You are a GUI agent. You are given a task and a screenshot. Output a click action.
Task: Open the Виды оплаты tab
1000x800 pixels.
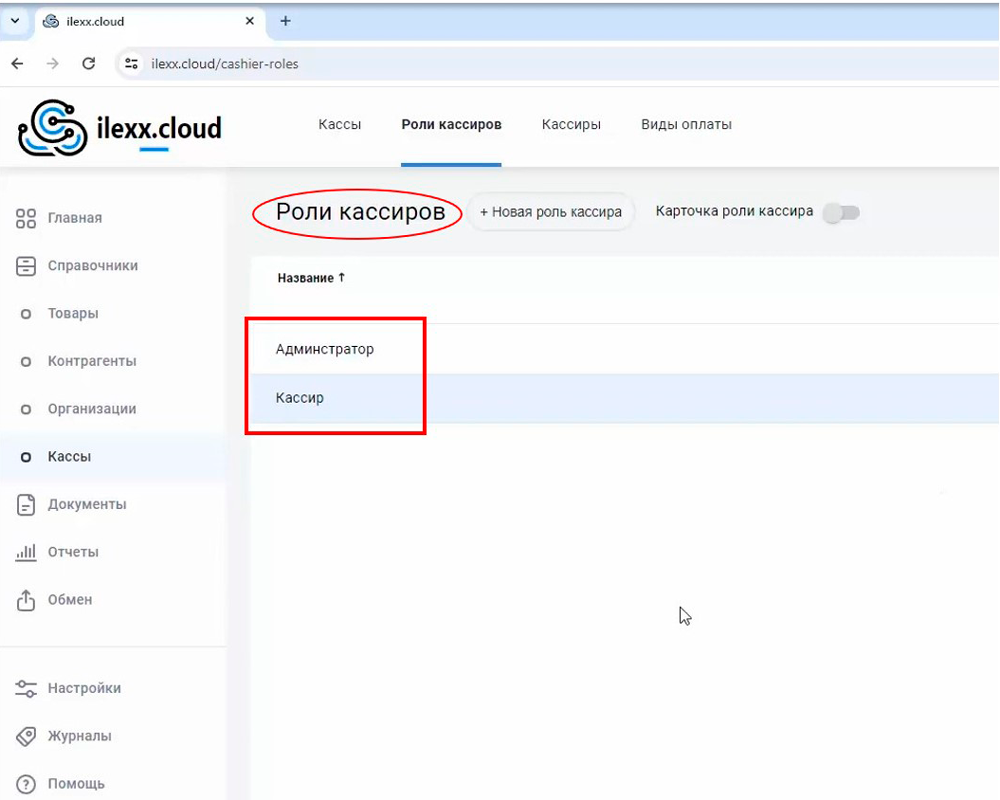pyautogui.click(x=686, y=125)
